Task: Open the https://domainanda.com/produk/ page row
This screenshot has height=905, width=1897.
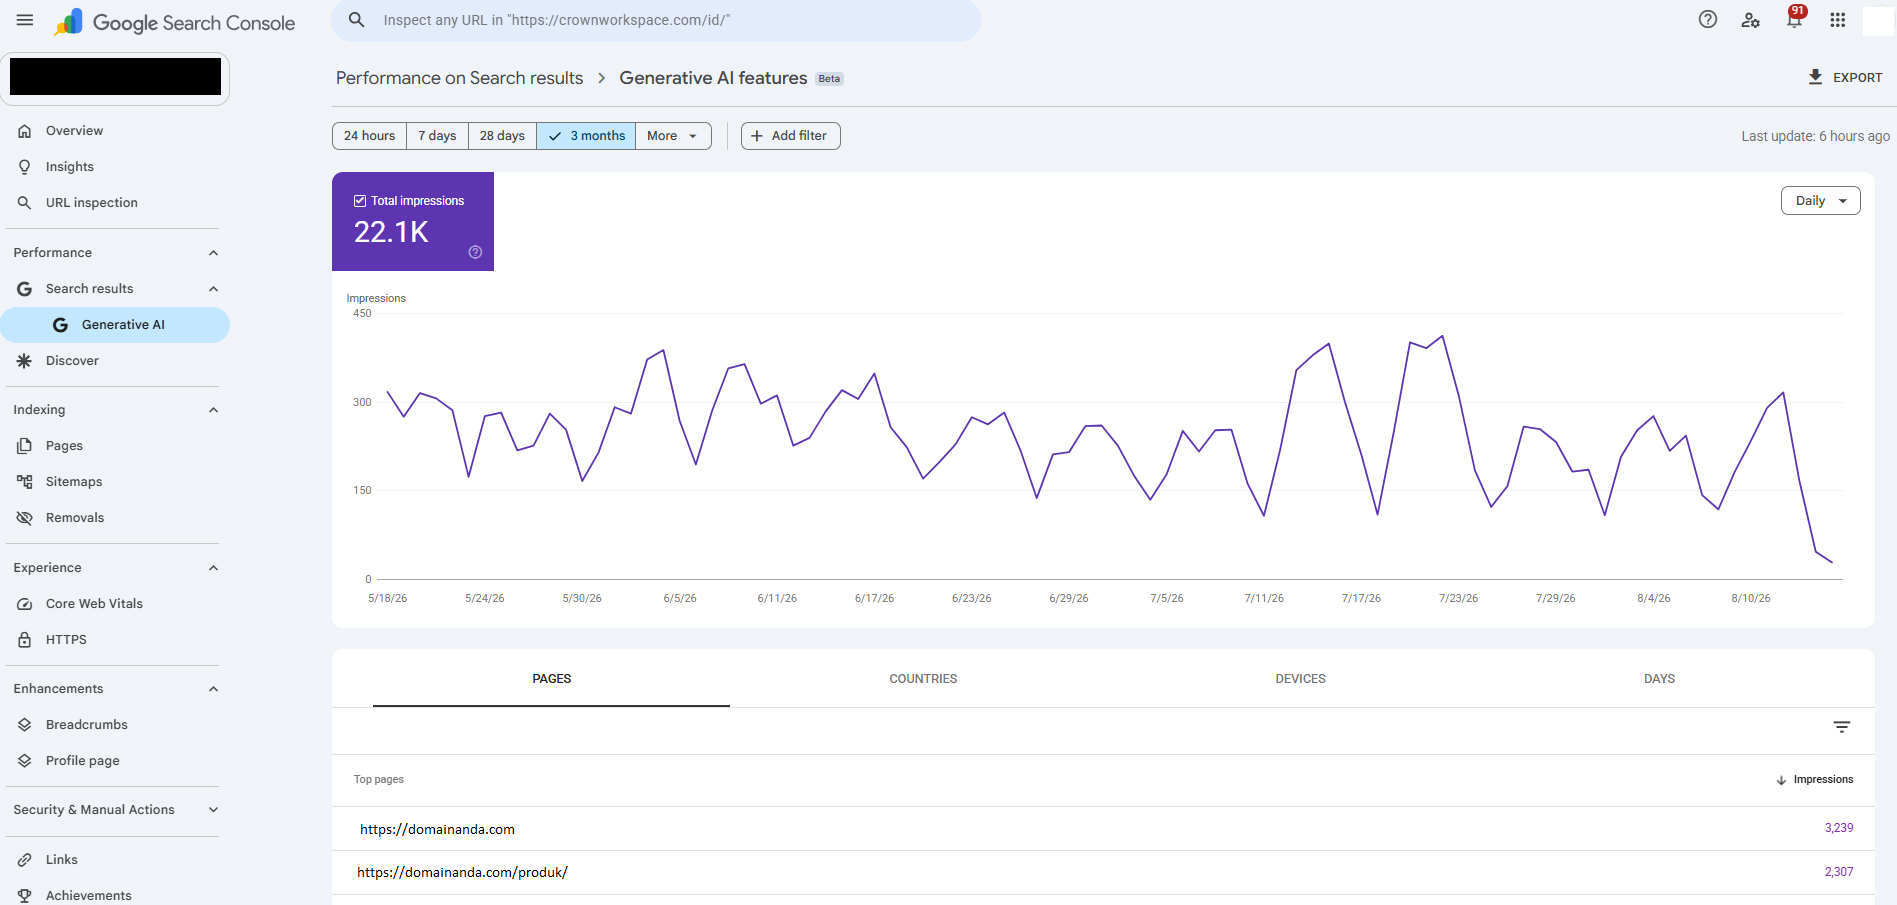Action: (1103, 872)
